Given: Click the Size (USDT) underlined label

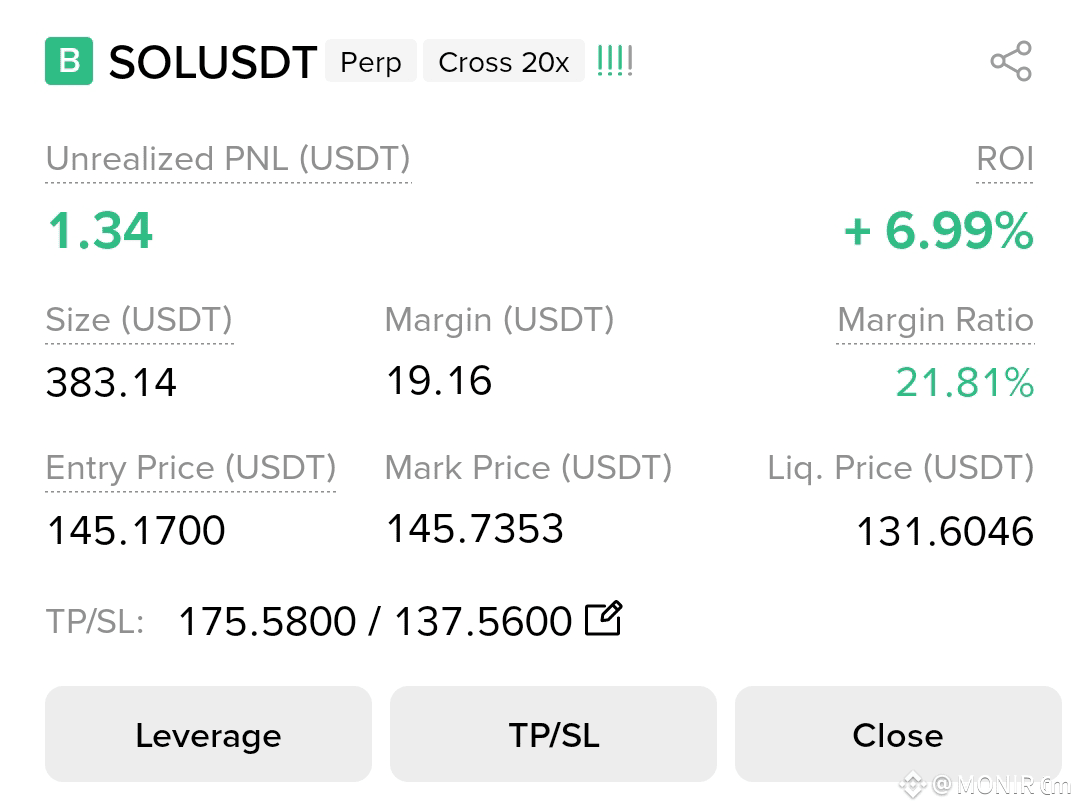Looking at the screenshot, I should (x=139, y=320).
